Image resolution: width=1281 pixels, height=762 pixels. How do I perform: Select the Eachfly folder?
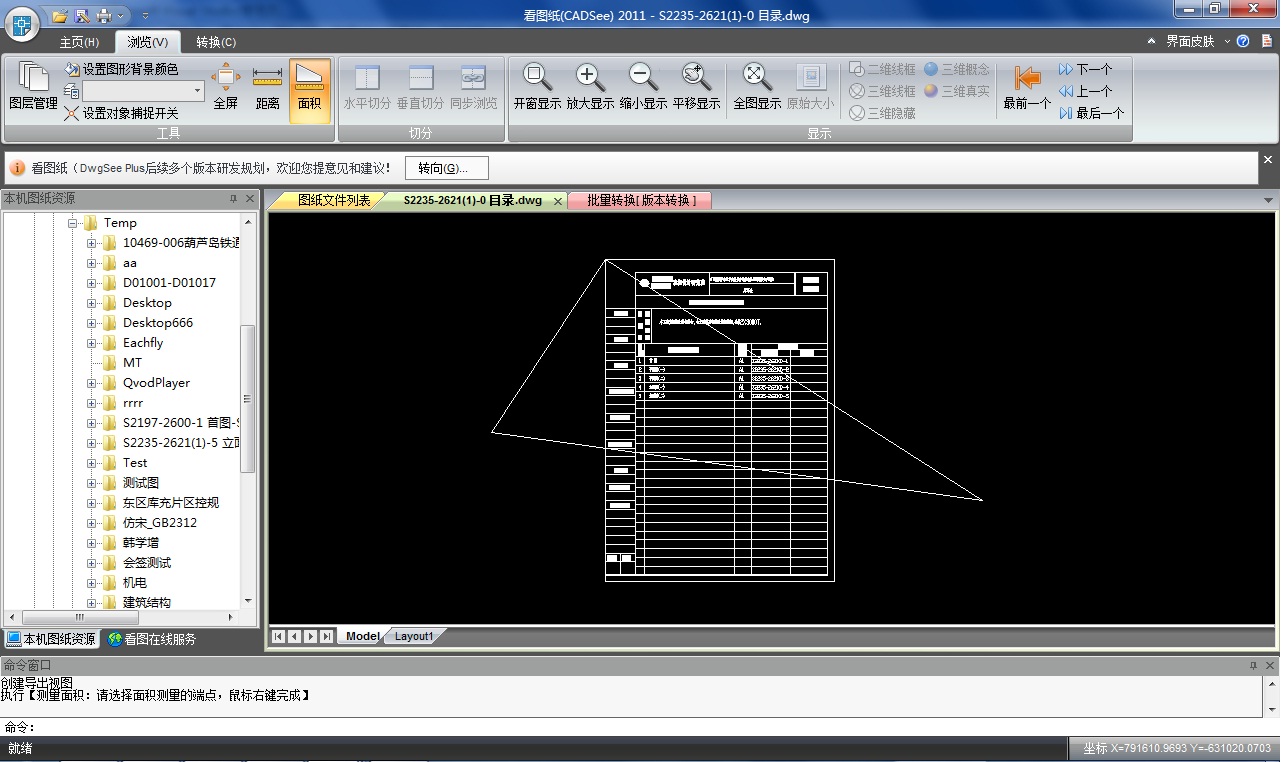(143, 343)
